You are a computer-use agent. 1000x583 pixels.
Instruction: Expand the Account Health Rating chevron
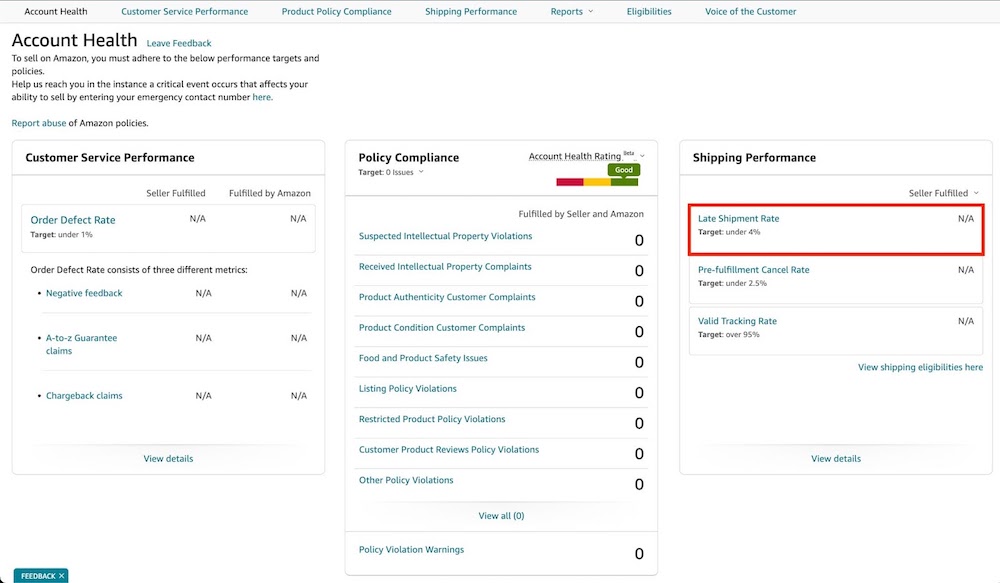click(x=642, y=156)
